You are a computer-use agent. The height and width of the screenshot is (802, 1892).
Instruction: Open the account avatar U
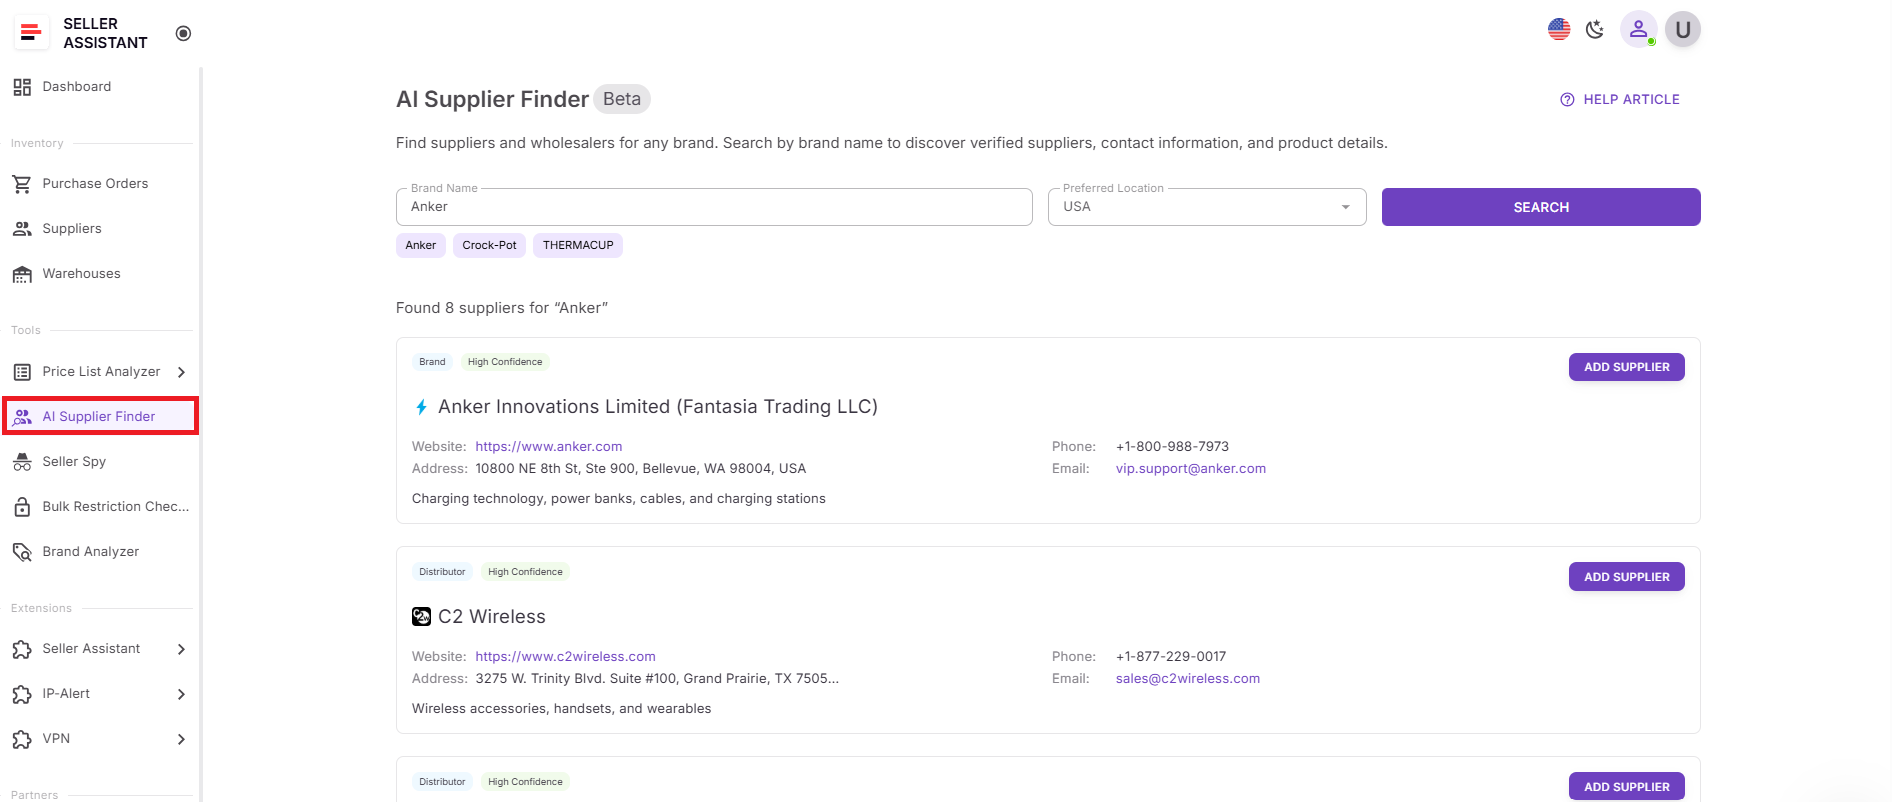1683,29
